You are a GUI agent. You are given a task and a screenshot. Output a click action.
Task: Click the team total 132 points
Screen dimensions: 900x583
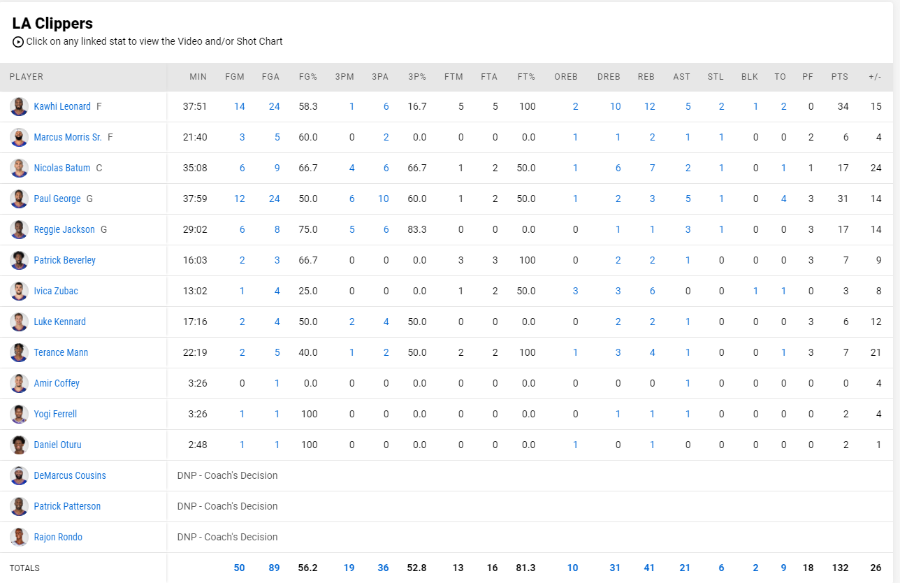click(x=840, y=568)
